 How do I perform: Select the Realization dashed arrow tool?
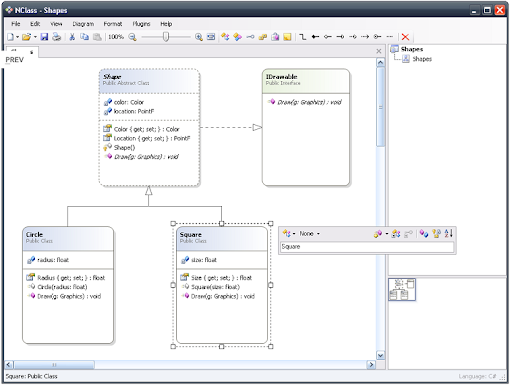[x=353, y=37]
